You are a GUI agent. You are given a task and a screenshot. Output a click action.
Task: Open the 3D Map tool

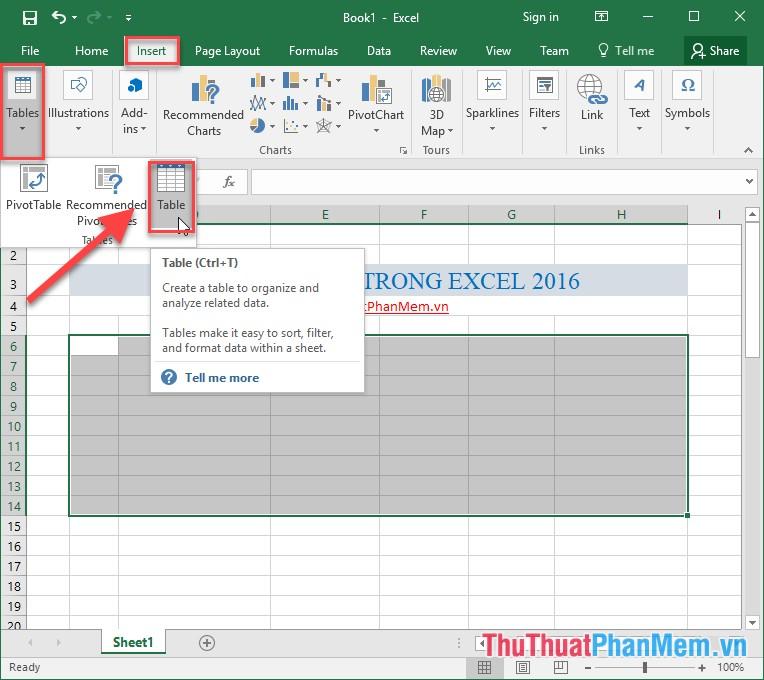pos(437,105)
